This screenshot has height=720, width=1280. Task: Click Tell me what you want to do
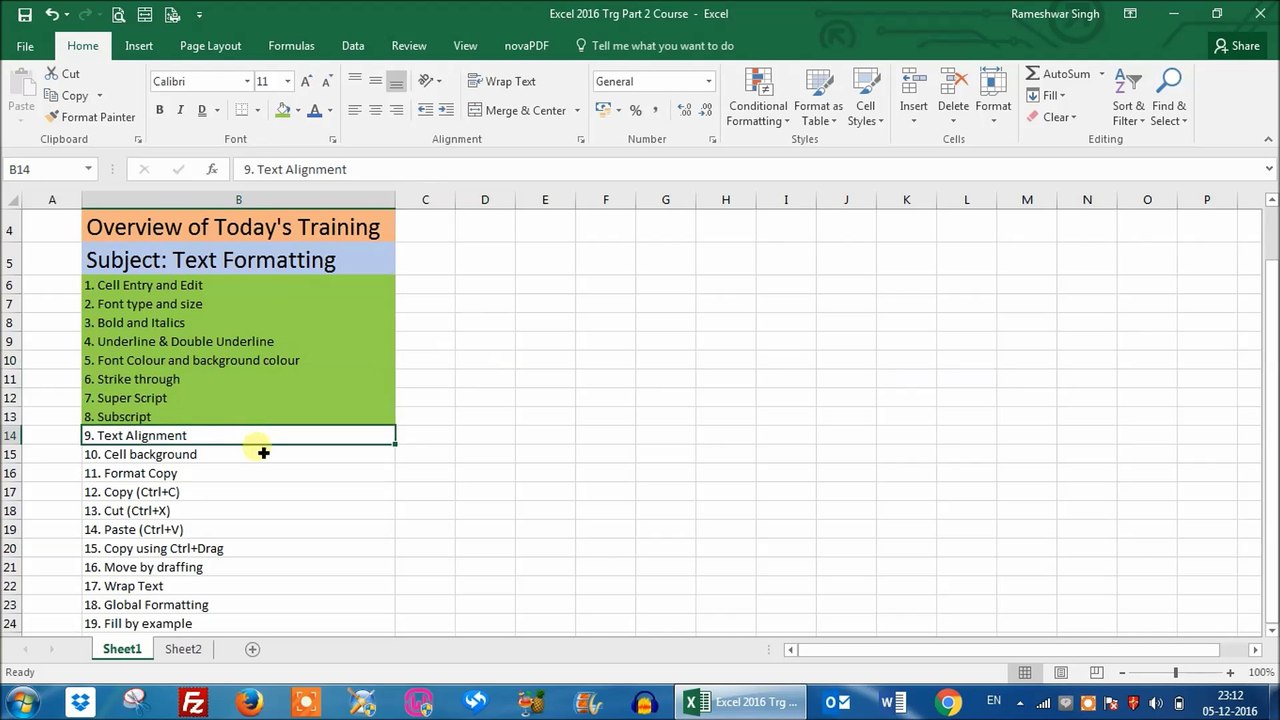point(654,46)
